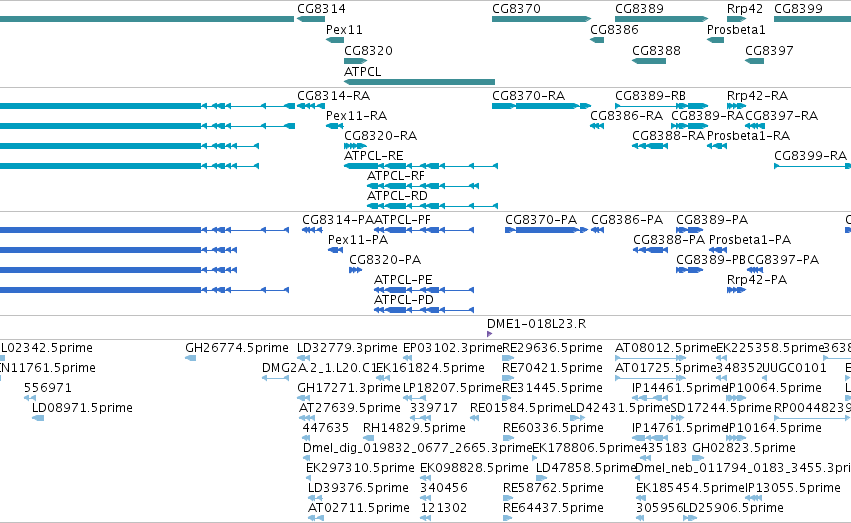Click the CG8370-RA transcript label

point(529,96)
